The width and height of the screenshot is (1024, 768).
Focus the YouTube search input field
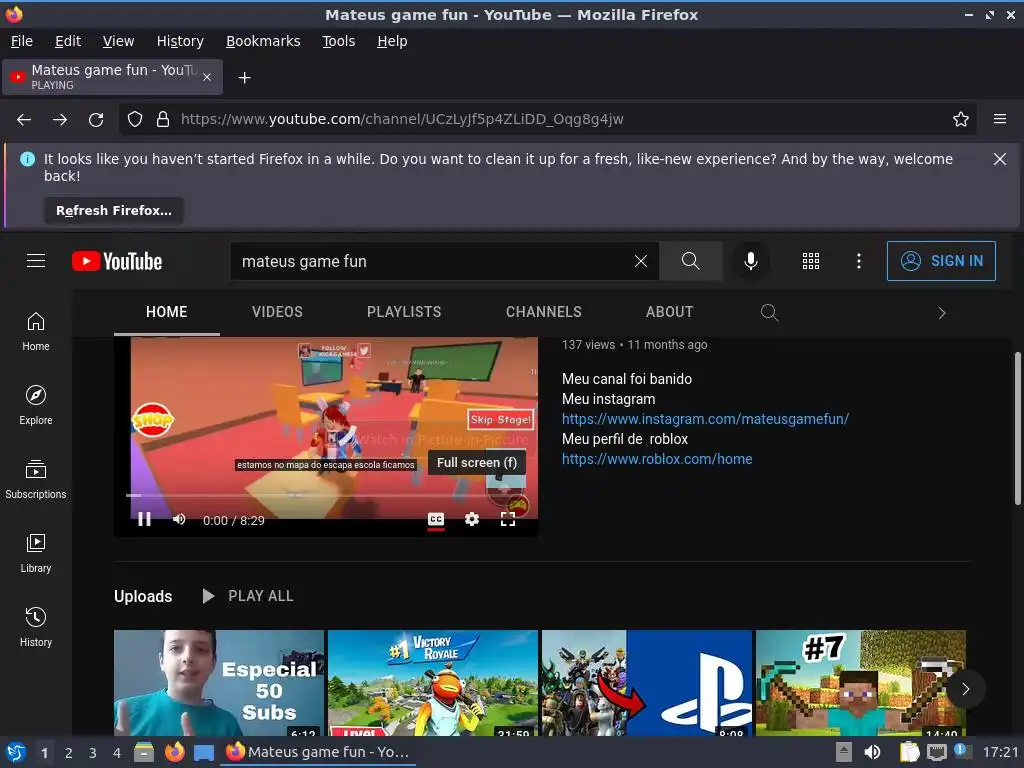[x=431, y=261]
